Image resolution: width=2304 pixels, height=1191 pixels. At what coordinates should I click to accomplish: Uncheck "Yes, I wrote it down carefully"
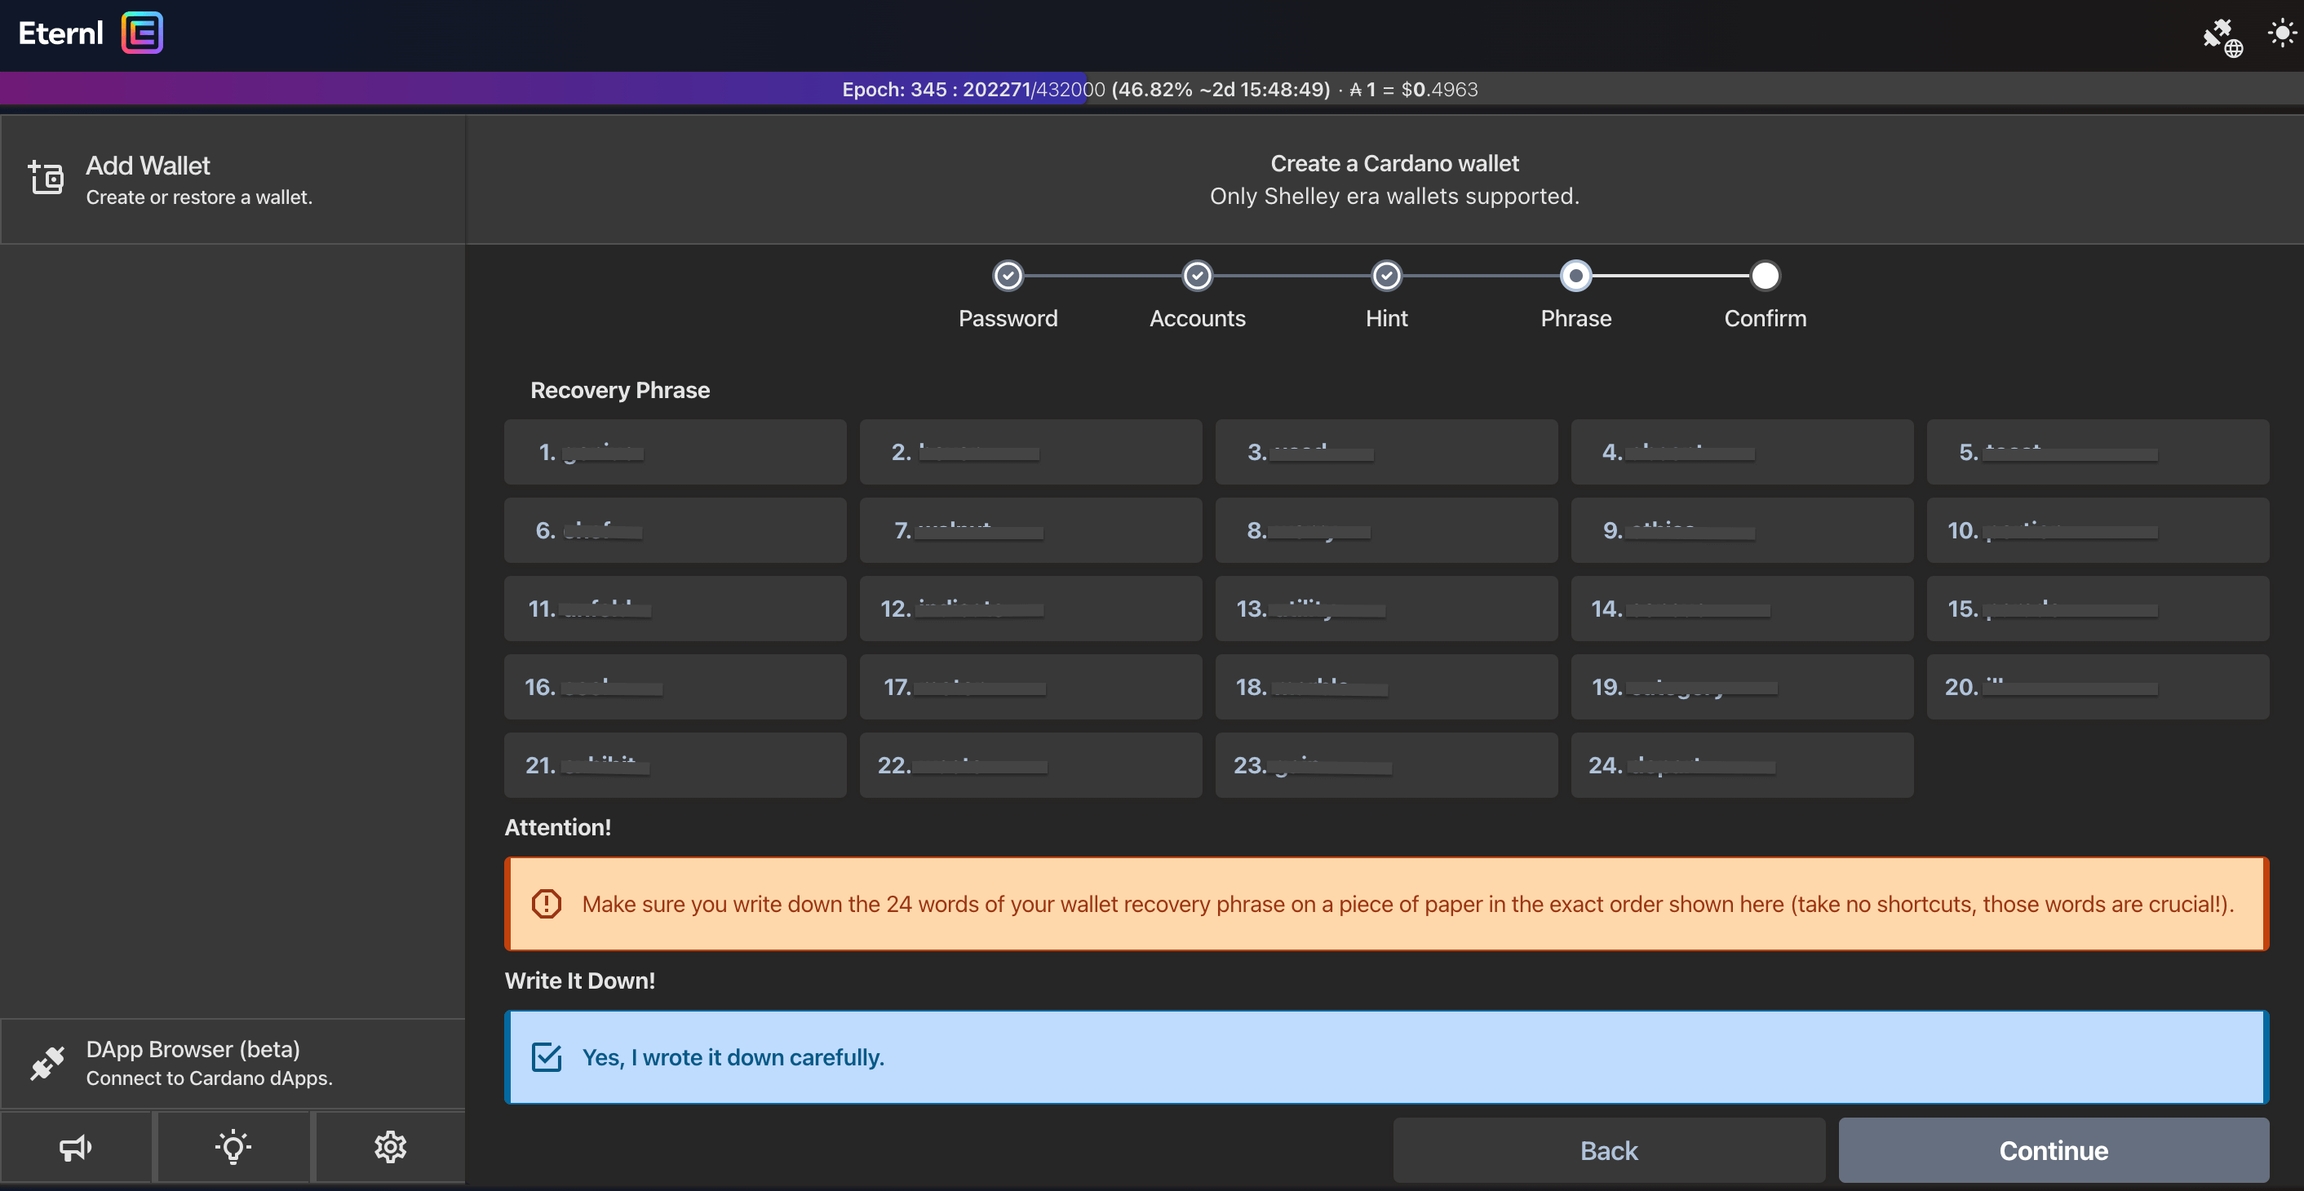pyautogui.click(x=547, y=1057)
